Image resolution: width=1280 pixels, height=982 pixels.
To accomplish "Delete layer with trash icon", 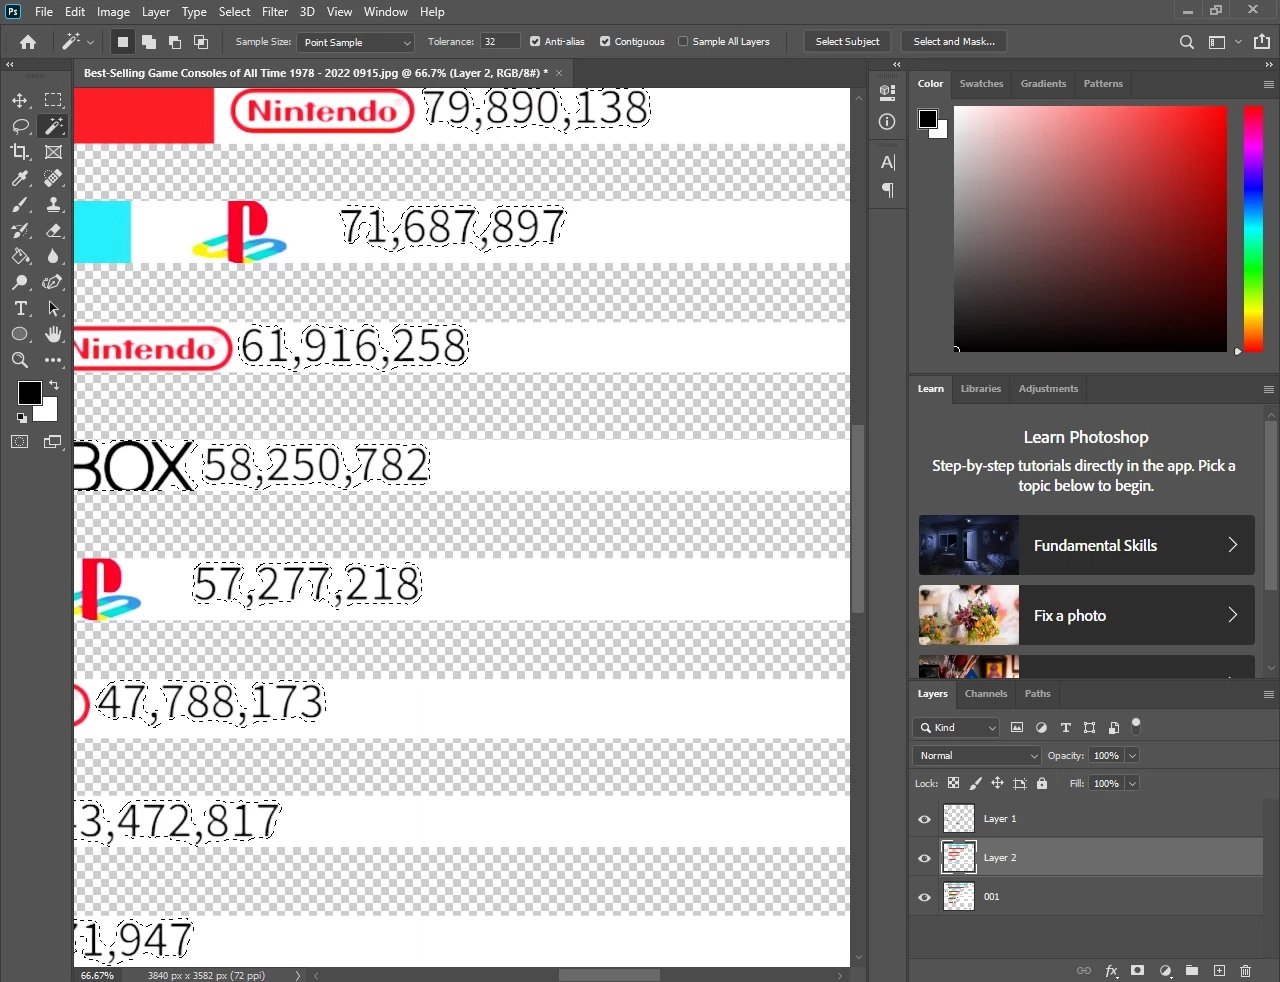I will pos(1245,971).
